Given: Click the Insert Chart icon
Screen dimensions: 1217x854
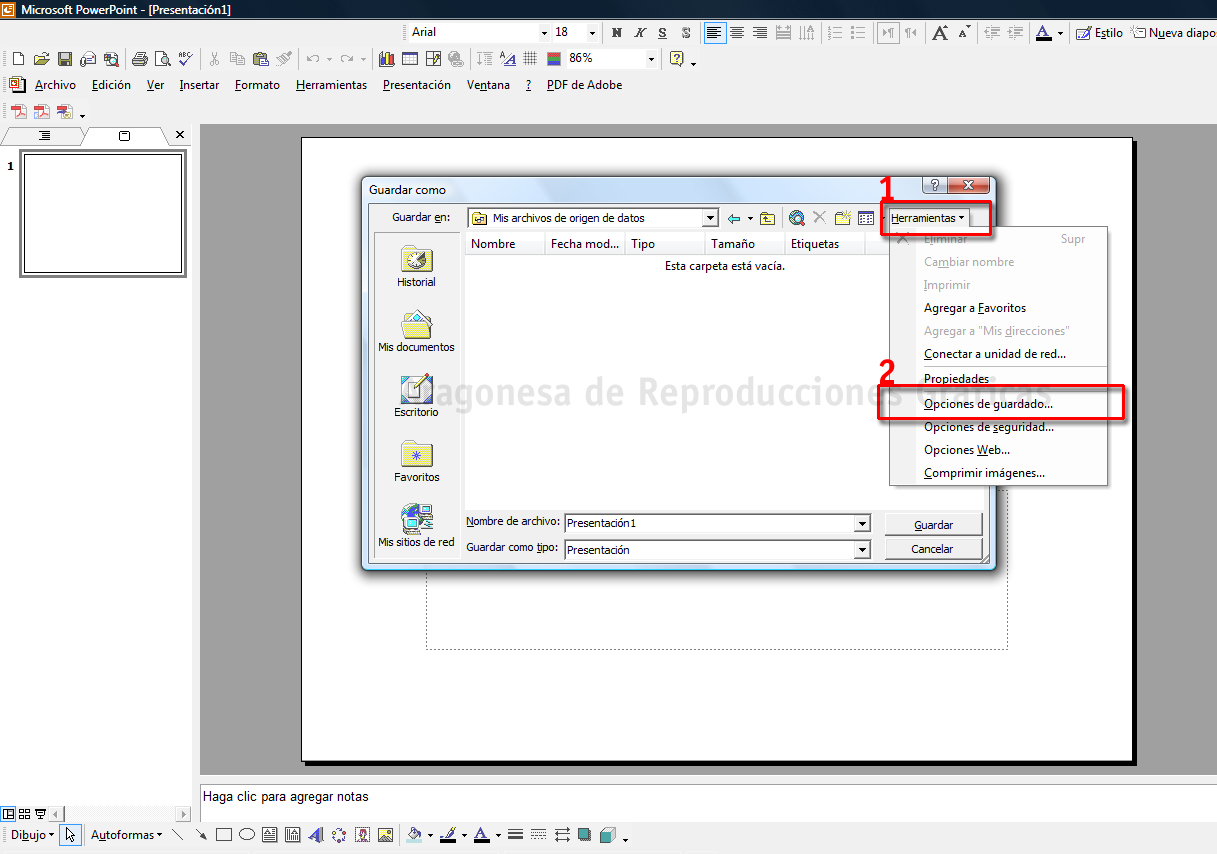Looking at the screenshot, I should click(387, 59).
